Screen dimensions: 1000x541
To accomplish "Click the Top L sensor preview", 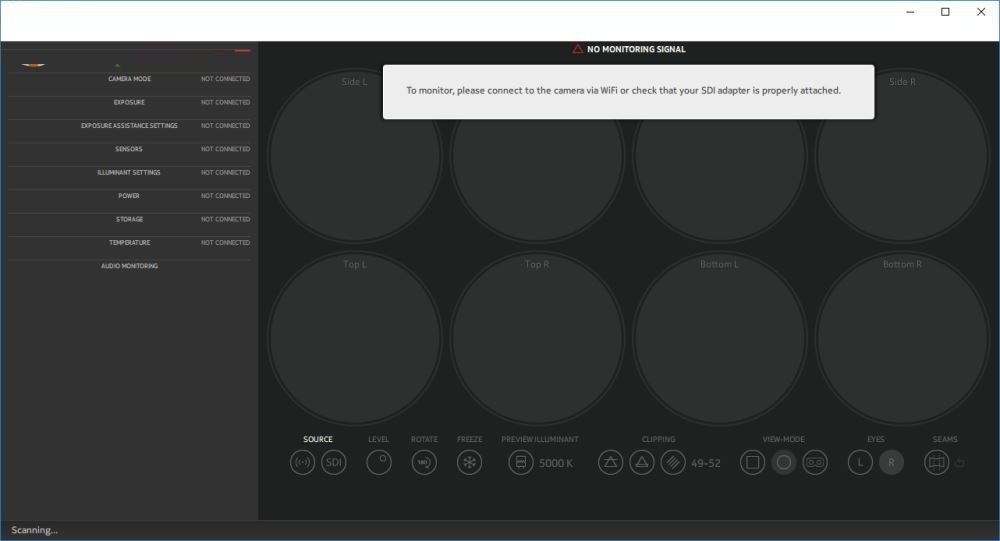I will 355,338.
